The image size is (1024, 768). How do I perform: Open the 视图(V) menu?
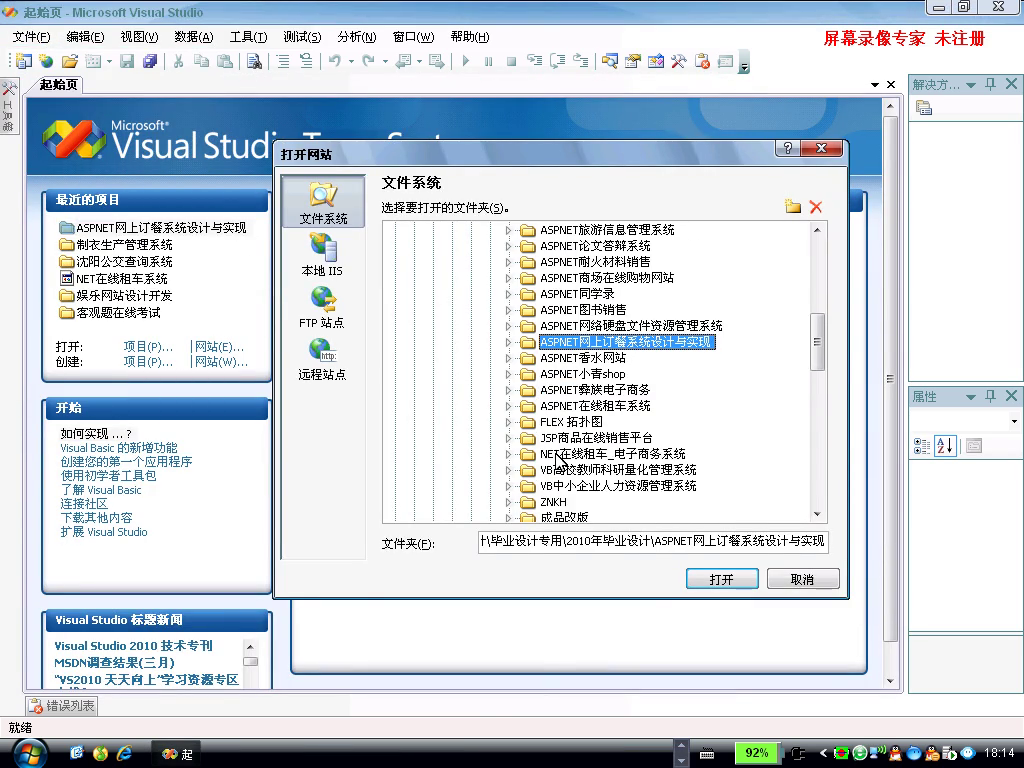point(139,37)
